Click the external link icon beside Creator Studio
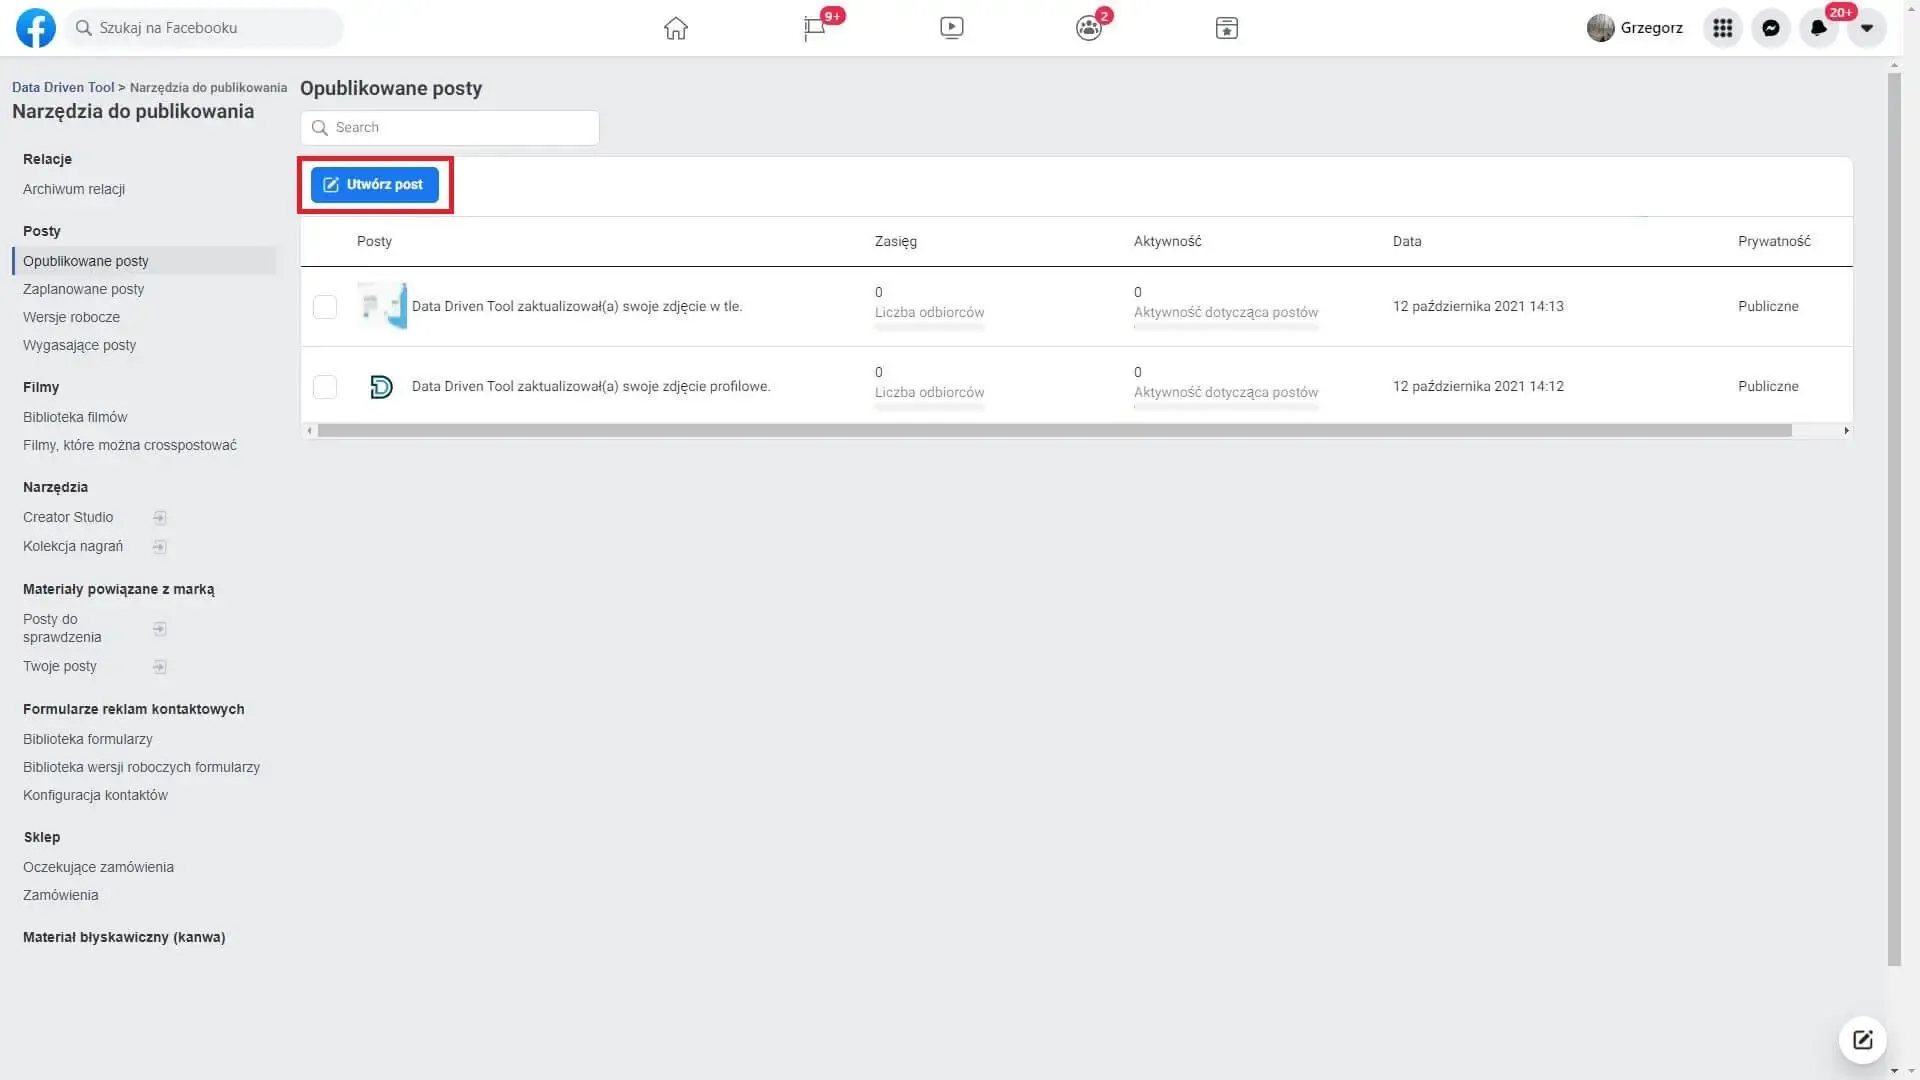Screen dimensions: 1920x1080 [x=160, y=518]
